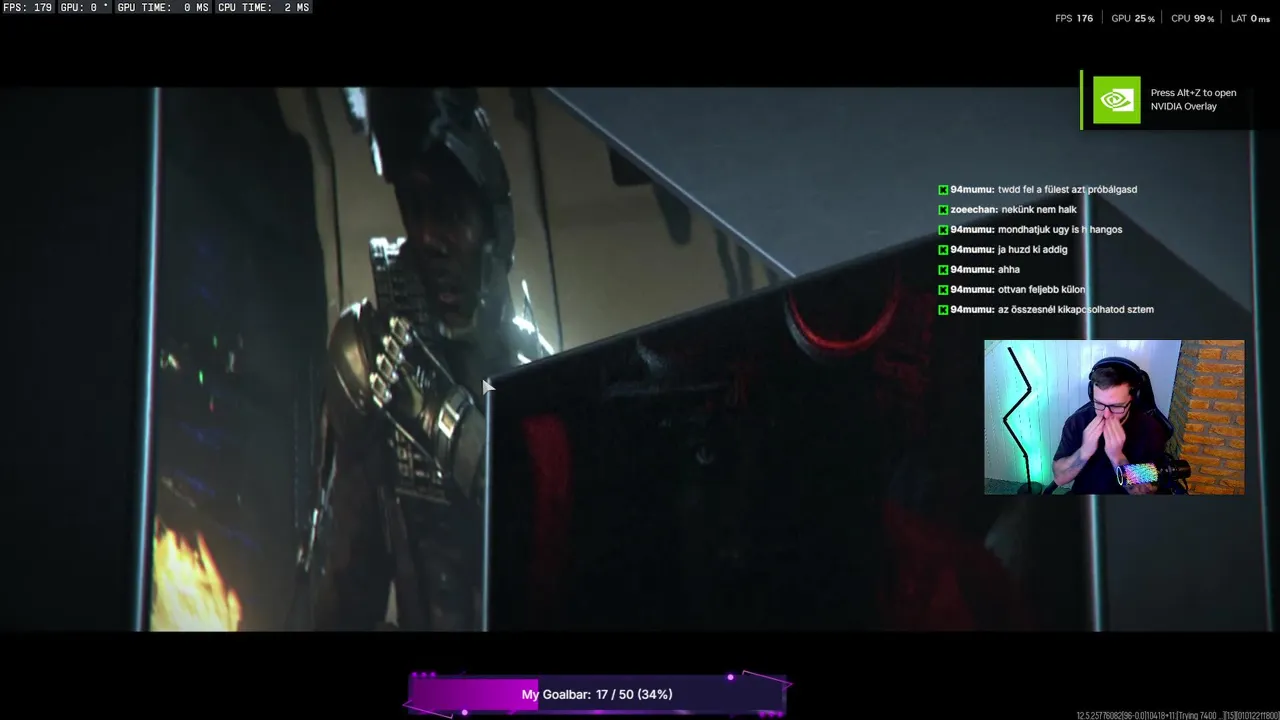The width and height of the screenshot is (1280, 720).
Task: Click the 'CPU TIME: 2 MS' readout
Action: click(x=263, y=7)
